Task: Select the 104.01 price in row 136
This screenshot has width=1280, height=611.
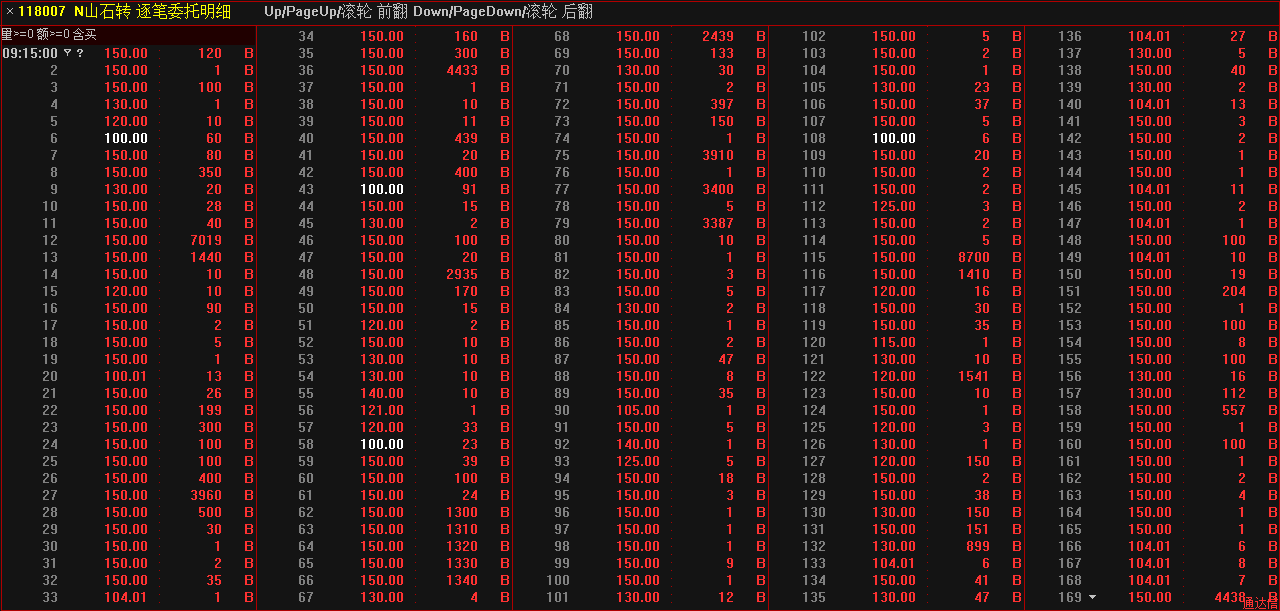Action: coord(1150,36)
